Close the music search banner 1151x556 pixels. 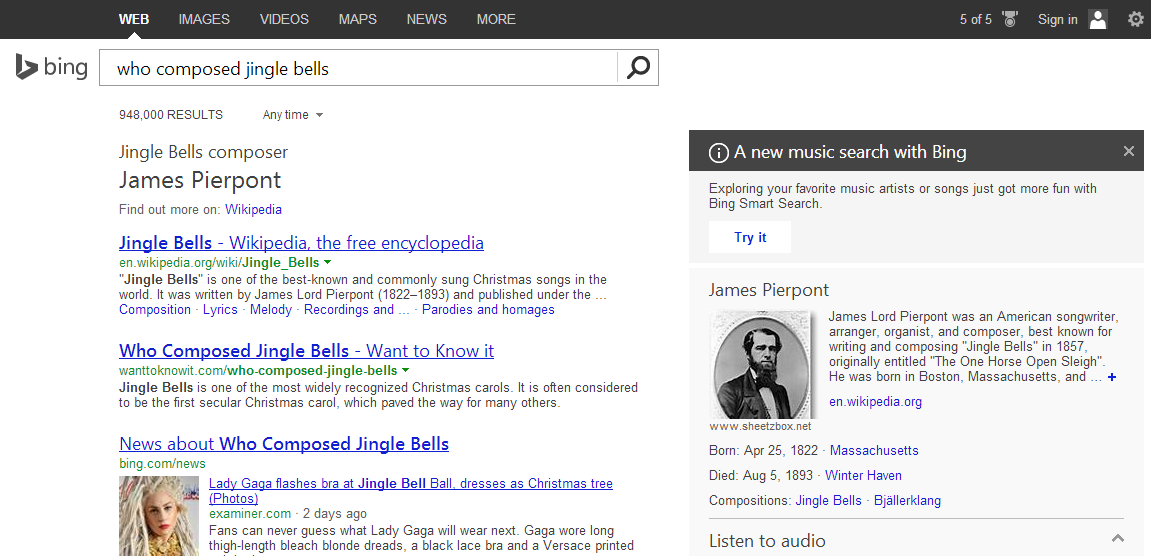coord(1128,151)
